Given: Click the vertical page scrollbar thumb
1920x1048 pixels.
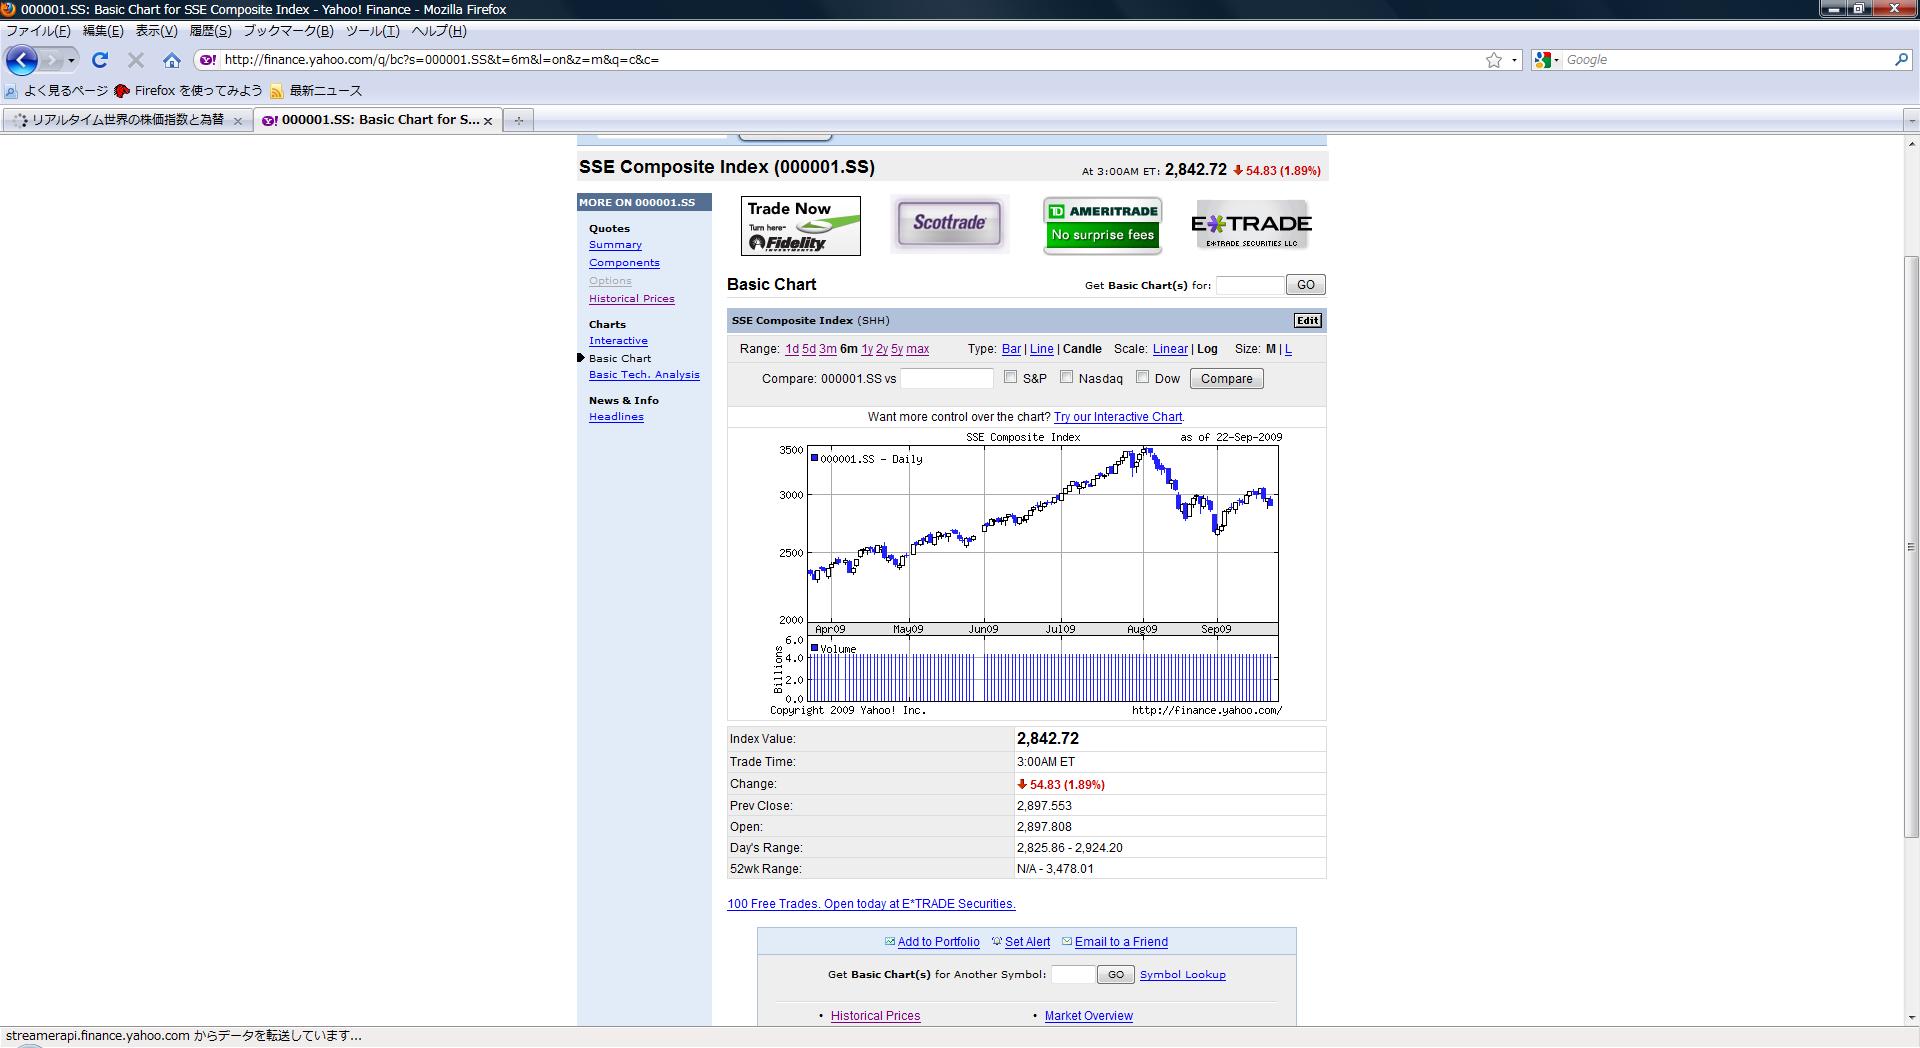Looking at the screenshot, I should point(1911,546).
